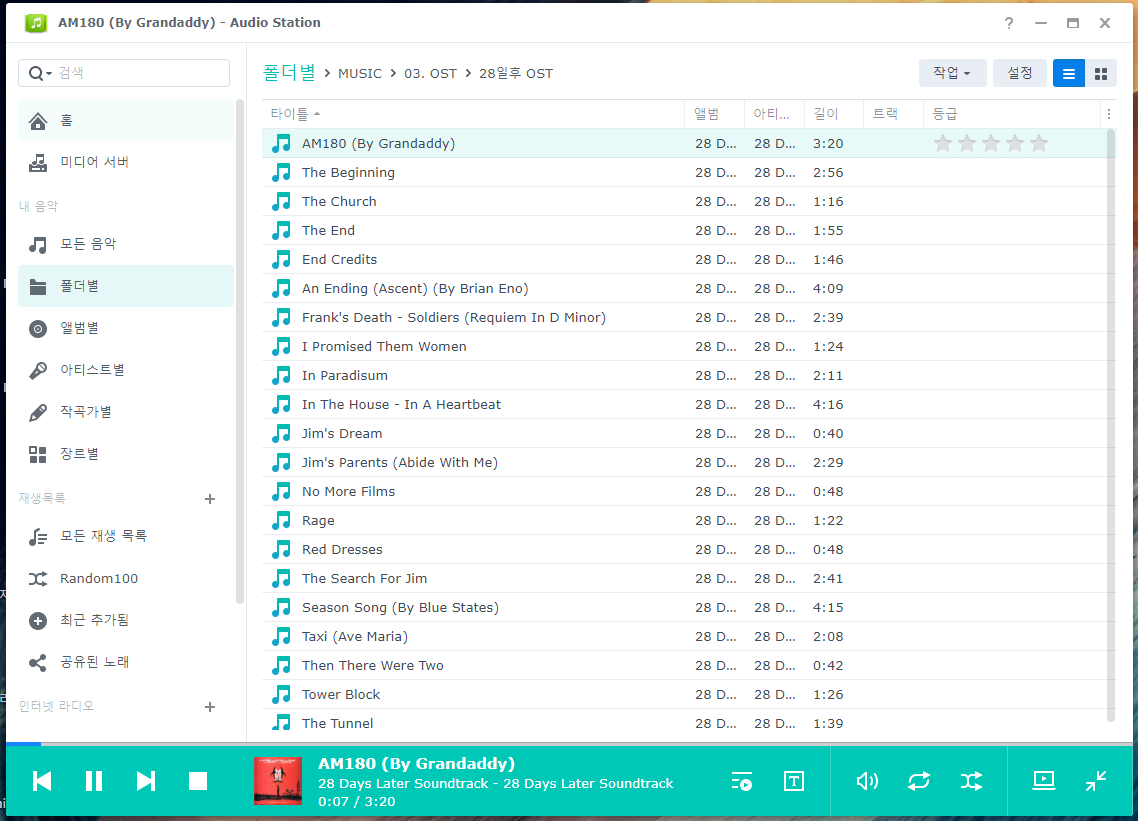This screenshot has height=821, width=1138.
Task: Switch to mini player mode
Action: (1096, 780)
